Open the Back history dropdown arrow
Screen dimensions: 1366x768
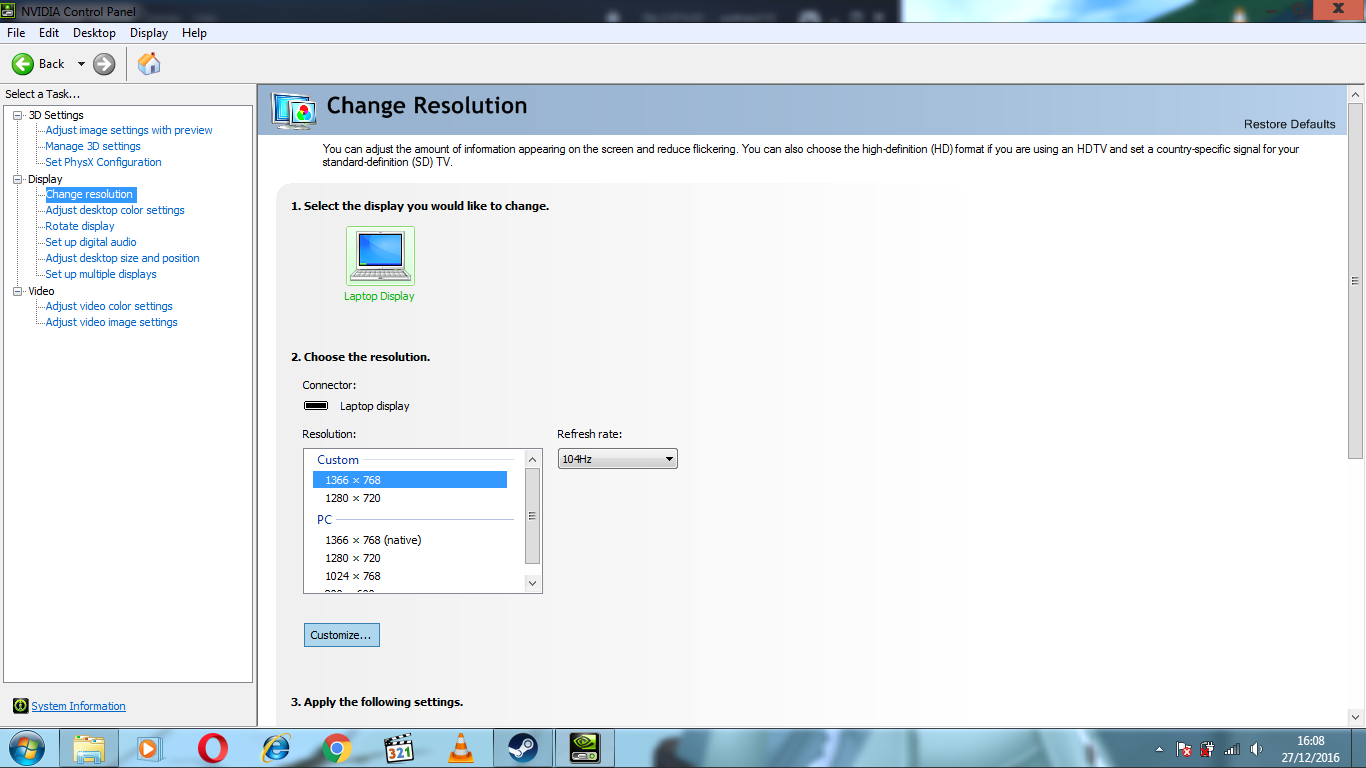pyautogui.click(x=81, y=64)
